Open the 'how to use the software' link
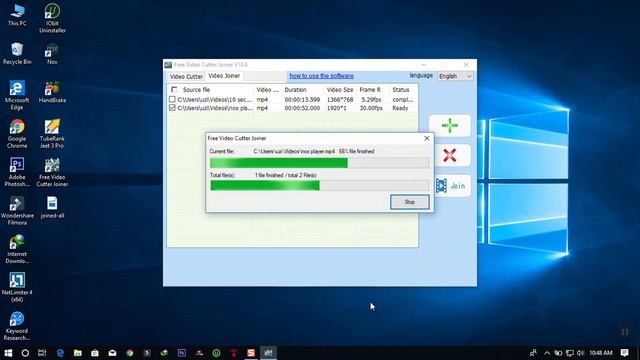Screen dimensions: 640x360 click(x=321, y=76)
